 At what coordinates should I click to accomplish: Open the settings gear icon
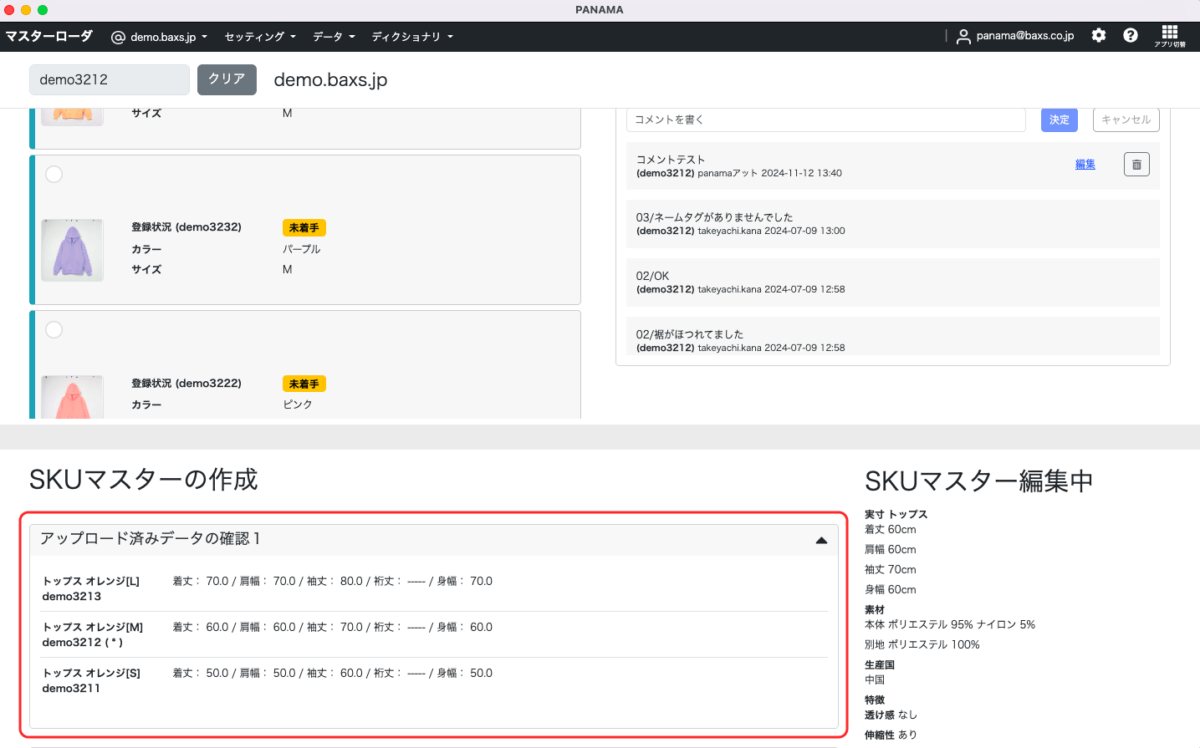click(x=1099, y=36)
